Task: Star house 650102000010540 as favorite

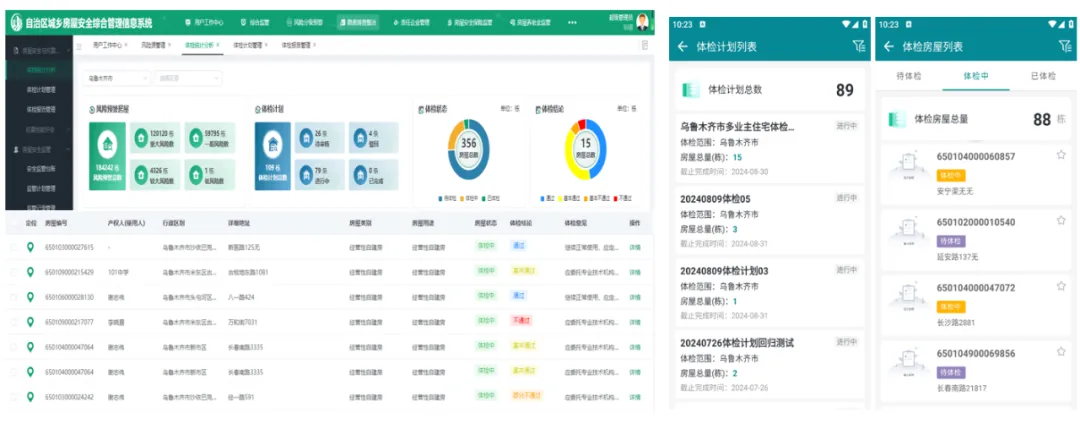Action: coord(1061,220)
